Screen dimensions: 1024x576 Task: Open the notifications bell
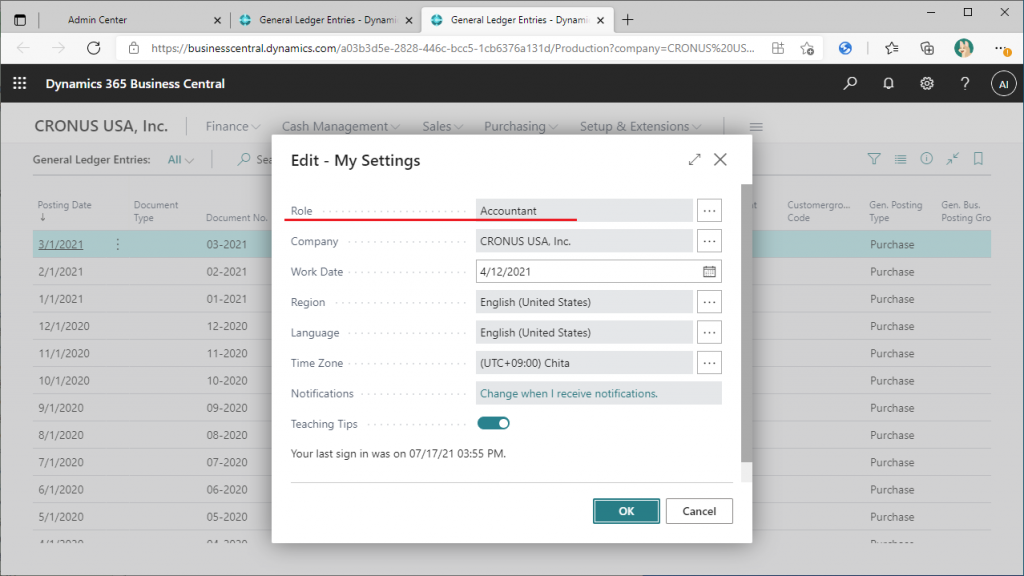[x=888, y=84]
